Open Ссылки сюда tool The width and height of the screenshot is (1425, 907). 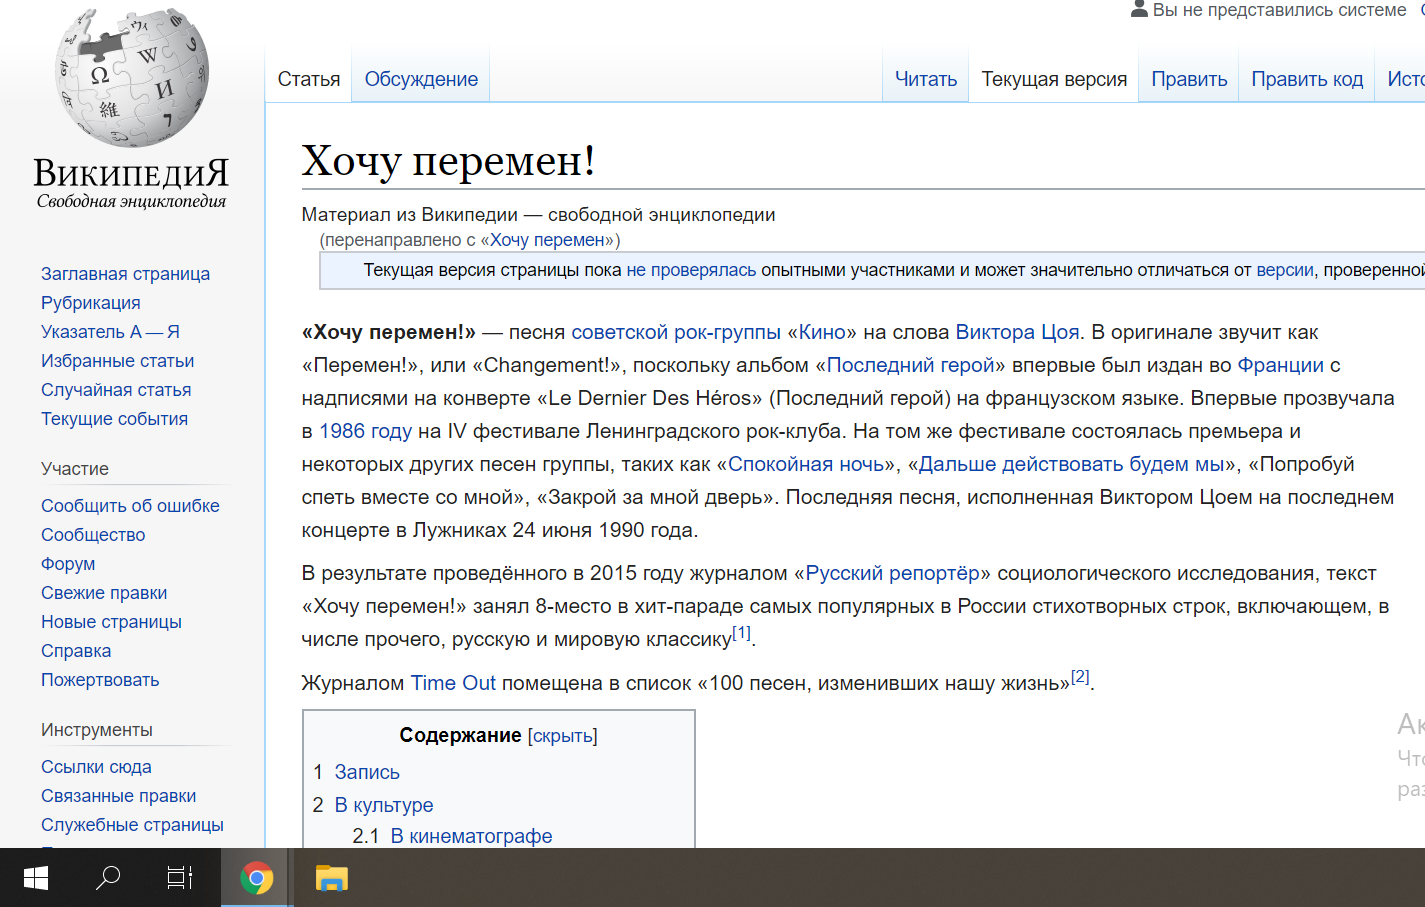96,767
